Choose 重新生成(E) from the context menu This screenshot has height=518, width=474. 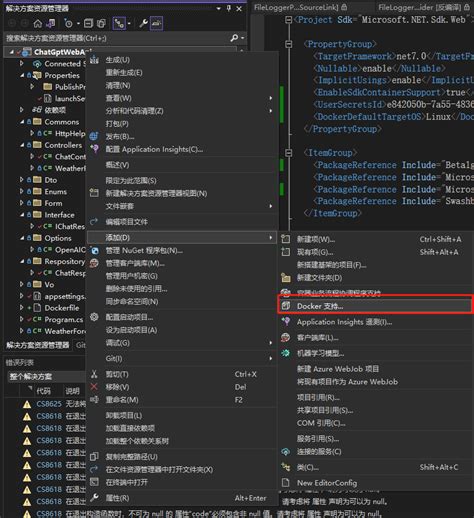[182, 72]
